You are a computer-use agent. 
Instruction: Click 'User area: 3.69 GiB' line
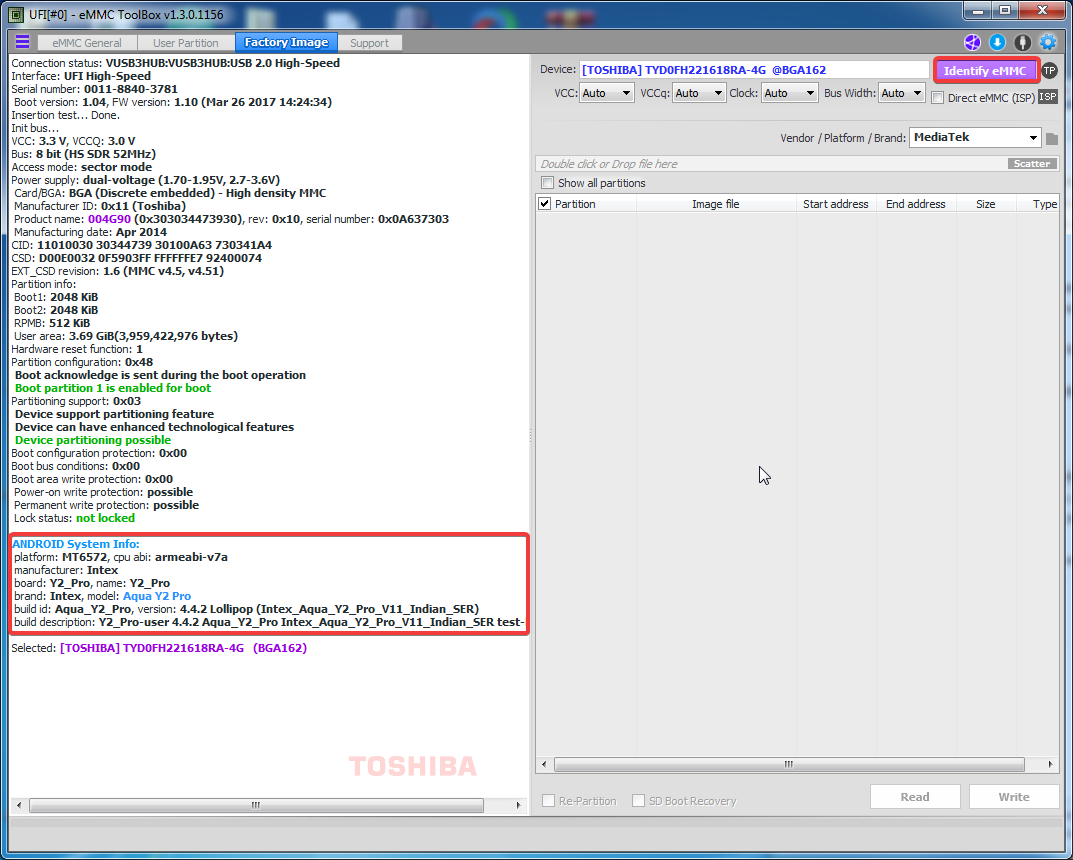(126, 336)
